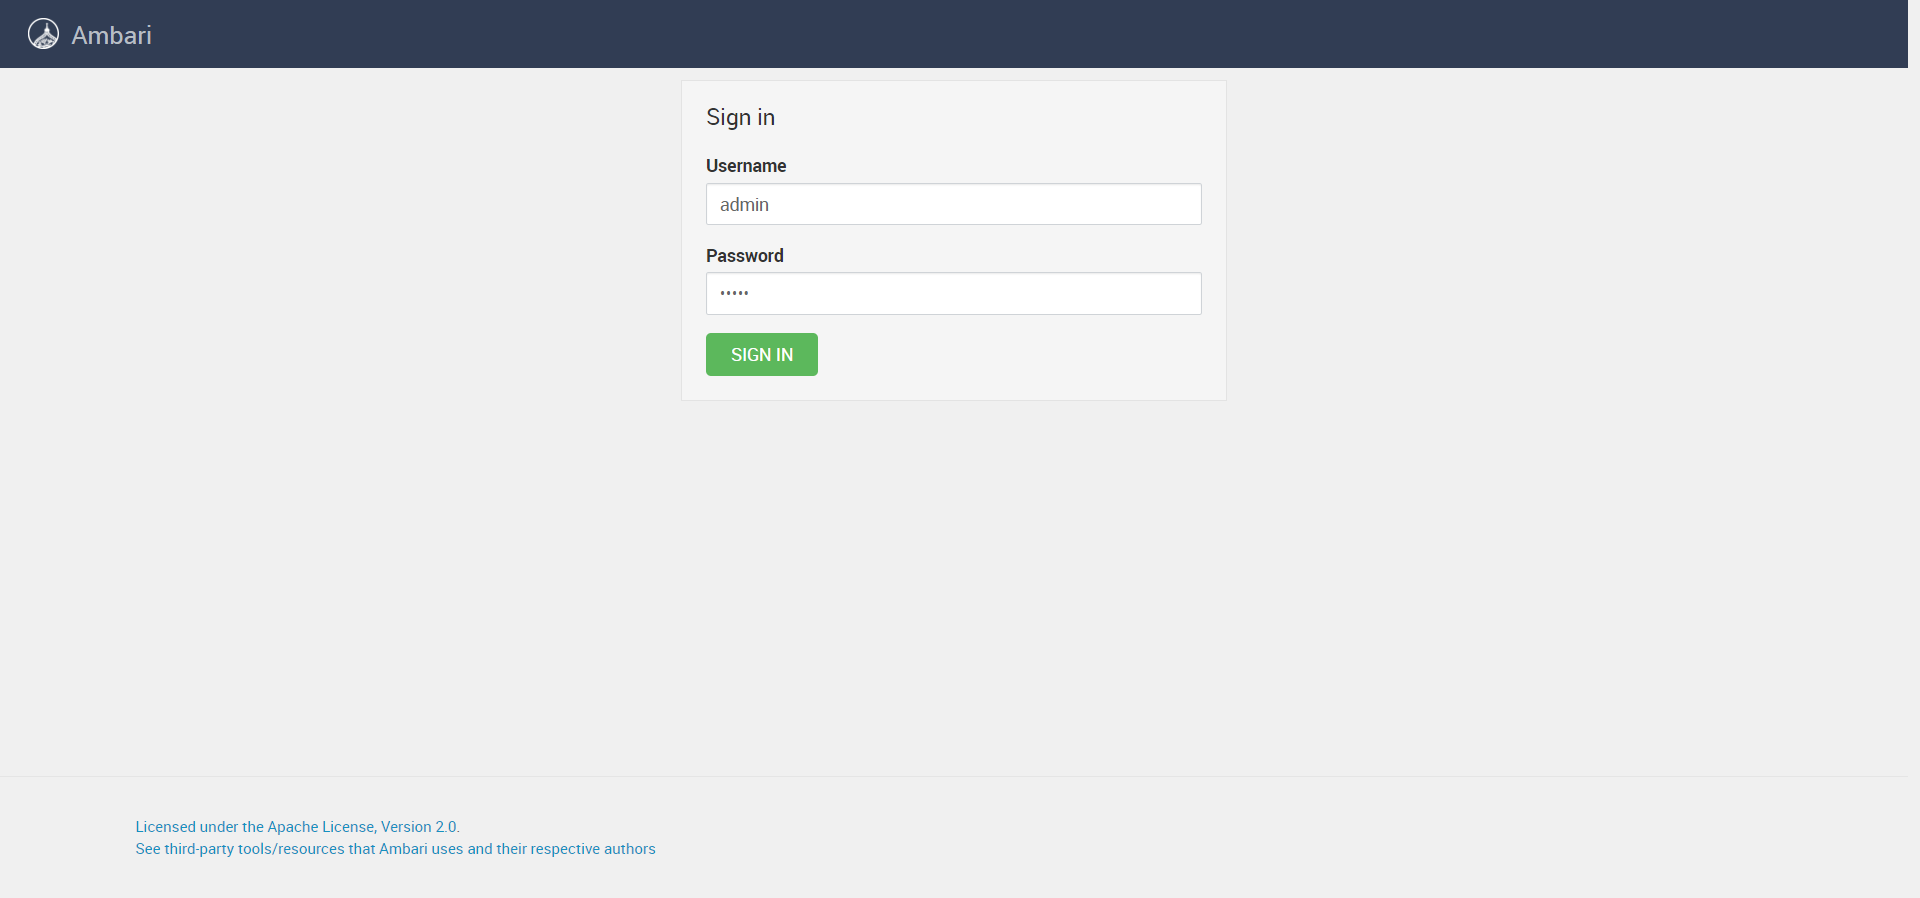Open the Ambari brand name link
The image size is (1920, 898).
pyautogui.click(x=111, y=35)
